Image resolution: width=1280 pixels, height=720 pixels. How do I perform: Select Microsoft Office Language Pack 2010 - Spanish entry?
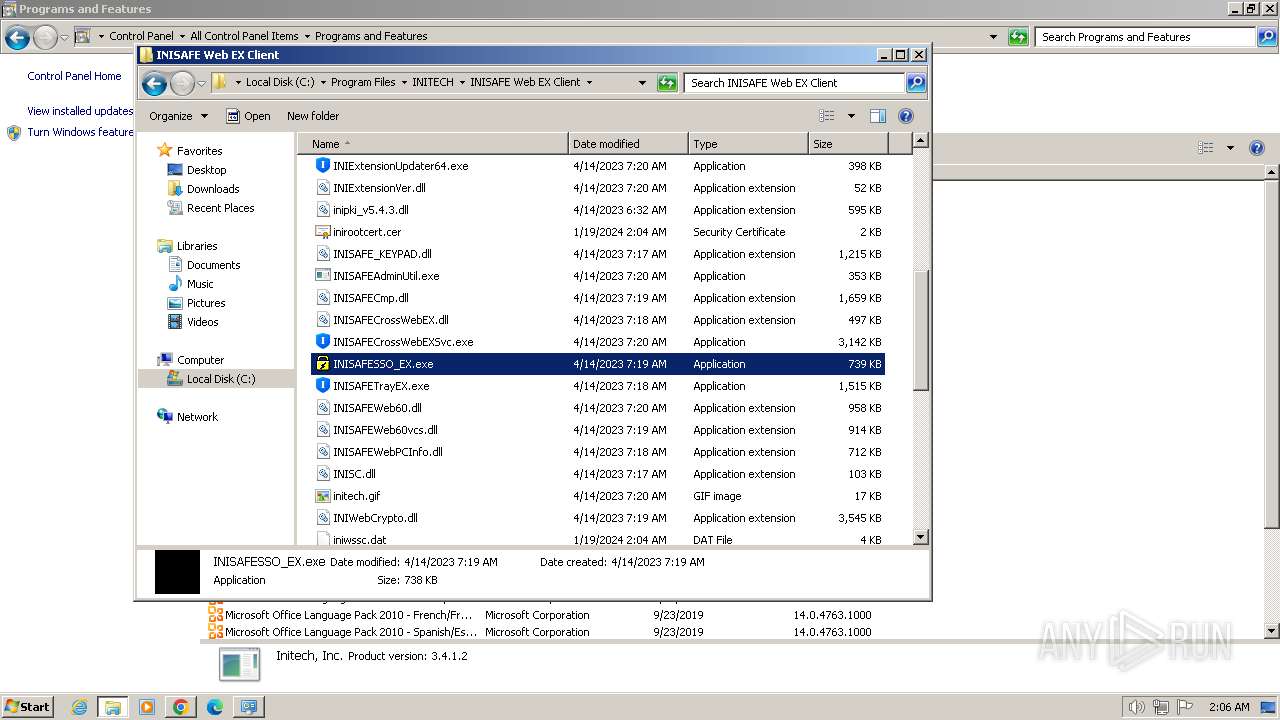[350, 632]
